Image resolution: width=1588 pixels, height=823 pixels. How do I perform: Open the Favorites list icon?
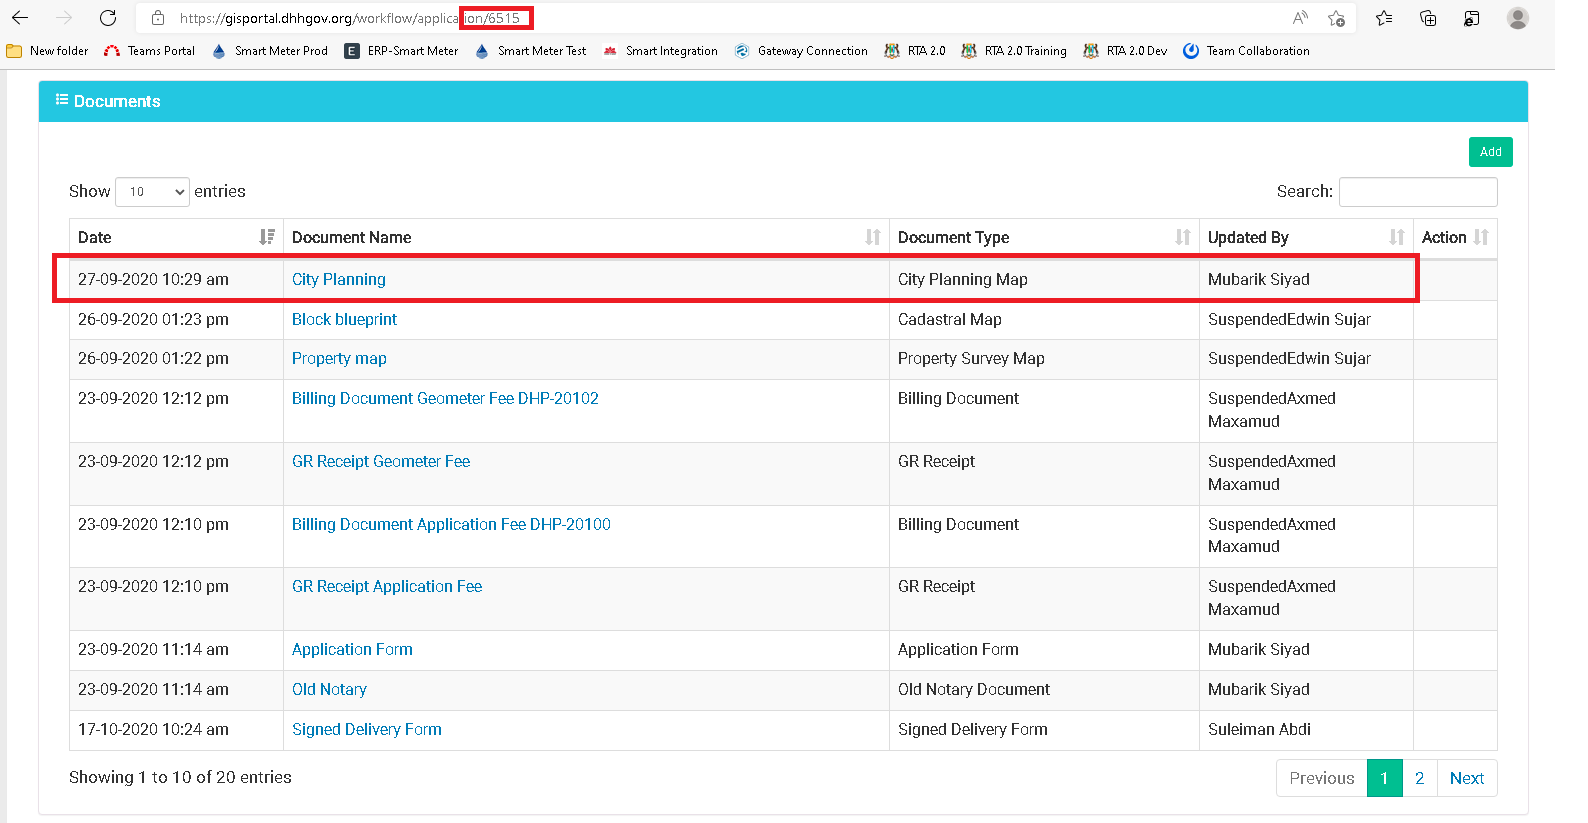(x=1384, y=18)
